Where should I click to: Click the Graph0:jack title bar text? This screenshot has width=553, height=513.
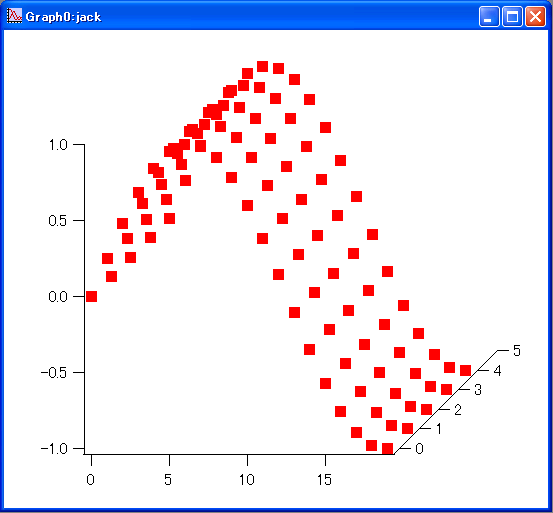63,17
